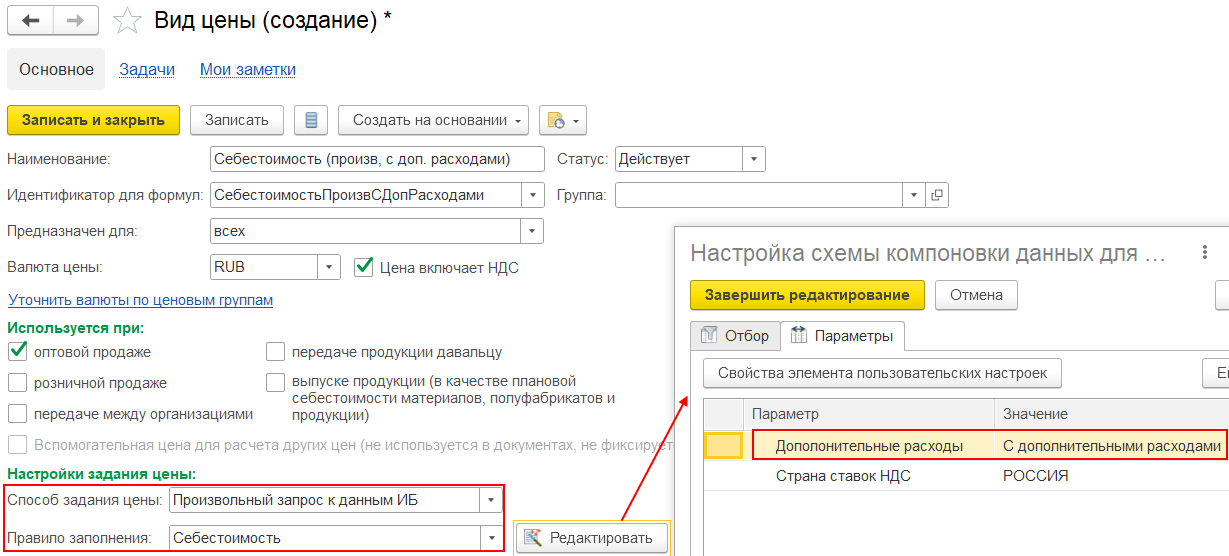
Task: Click the back navigation arrow
Action: point(31,20)
